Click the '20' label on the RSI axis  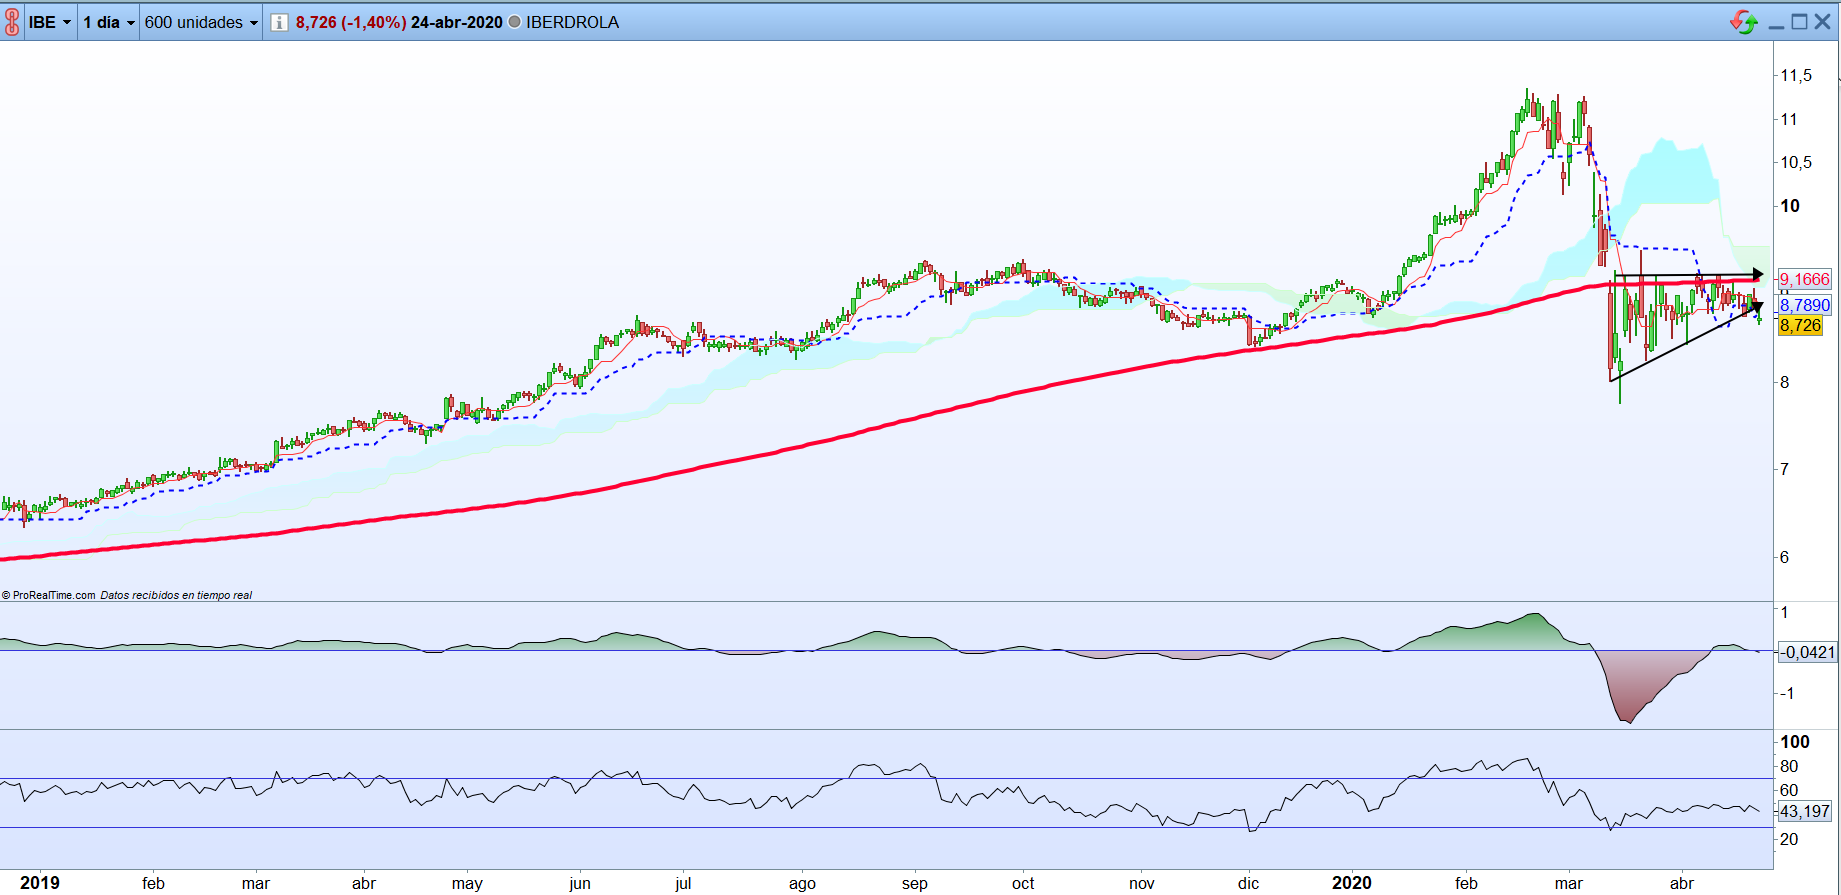point(1789,839)
